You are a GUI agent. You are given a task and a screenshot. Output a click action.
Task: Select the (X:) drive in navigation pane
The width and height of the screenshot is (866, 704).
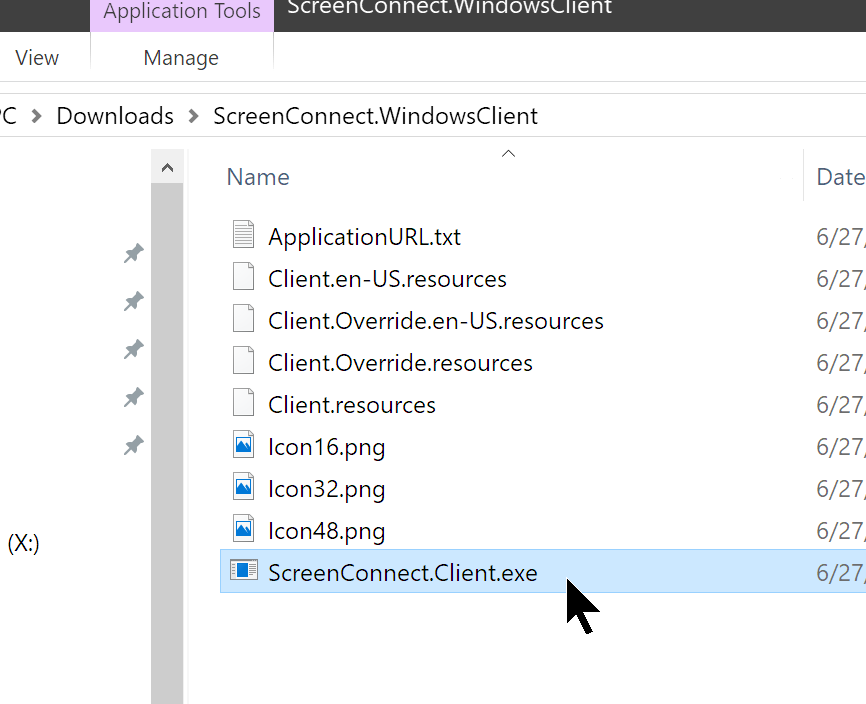click(x=23, y=544)
